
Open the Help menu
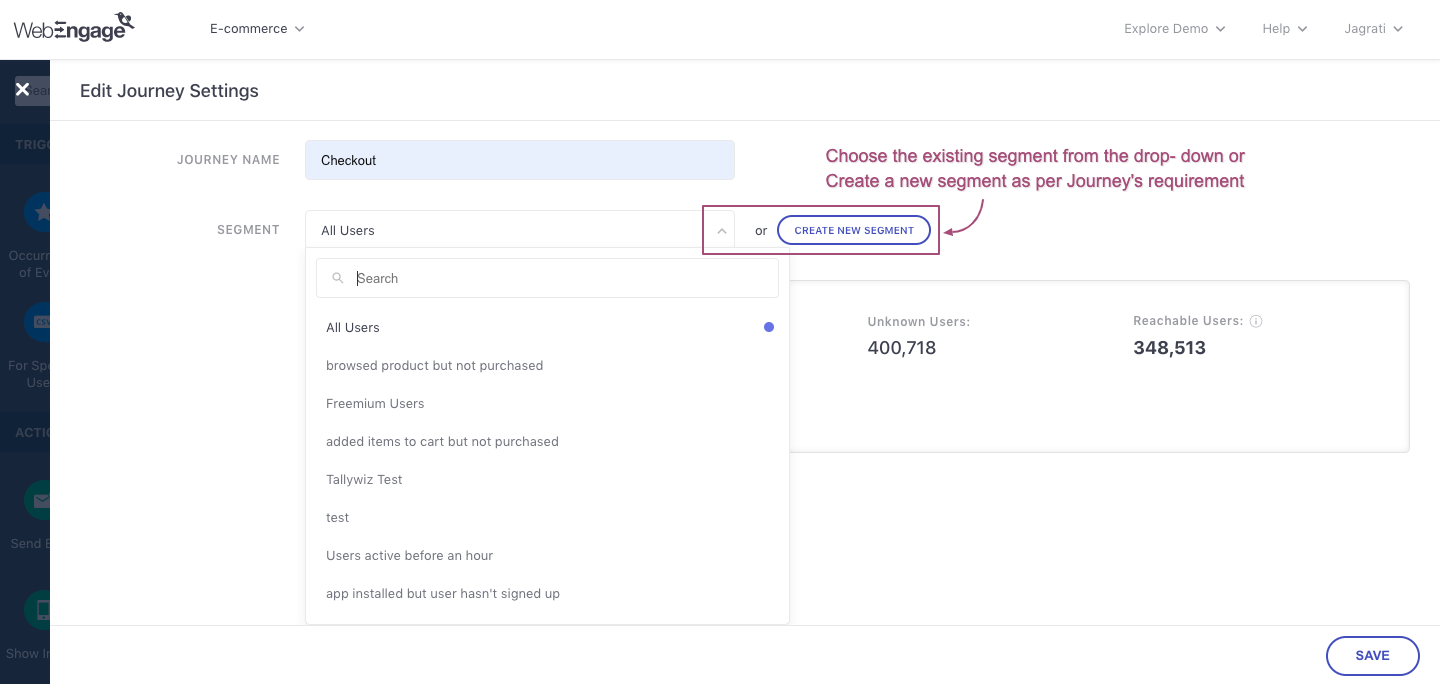[x=1284, y=29]
